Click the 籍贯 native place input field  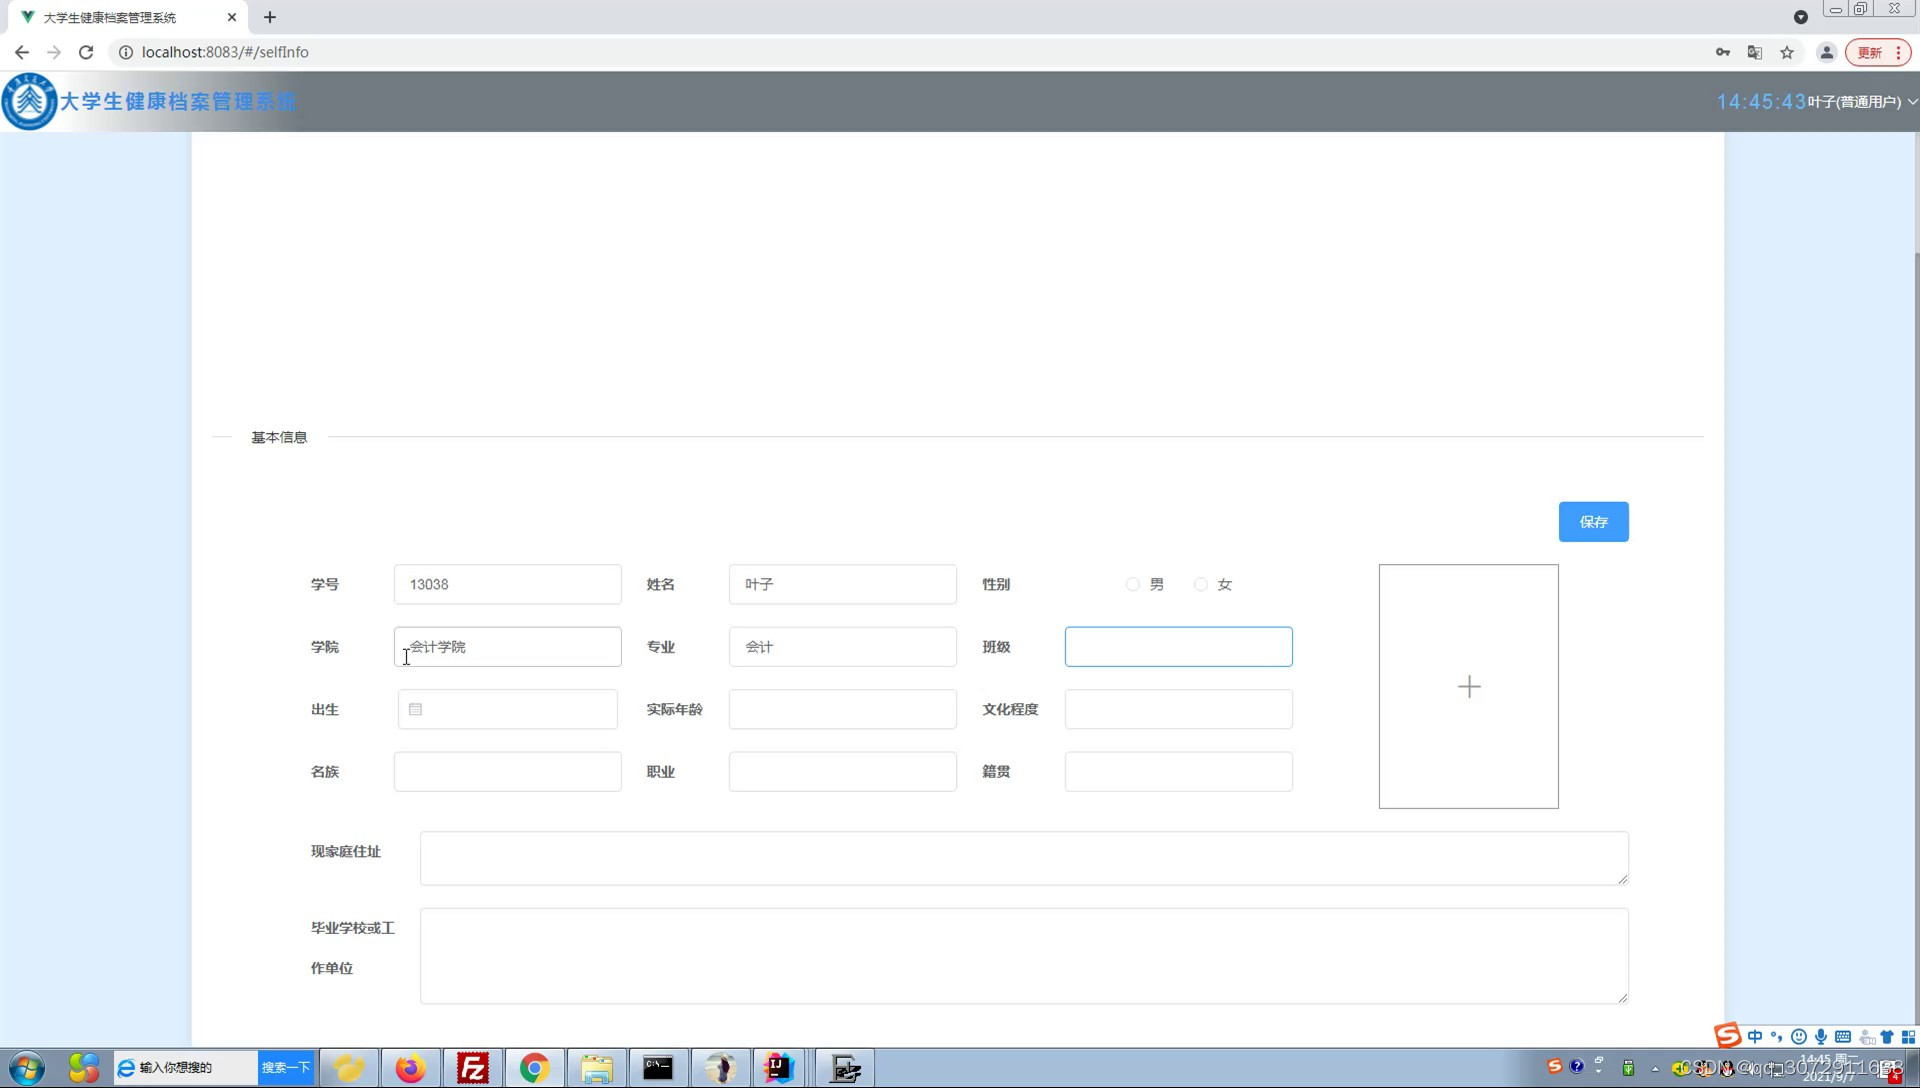1178,772
